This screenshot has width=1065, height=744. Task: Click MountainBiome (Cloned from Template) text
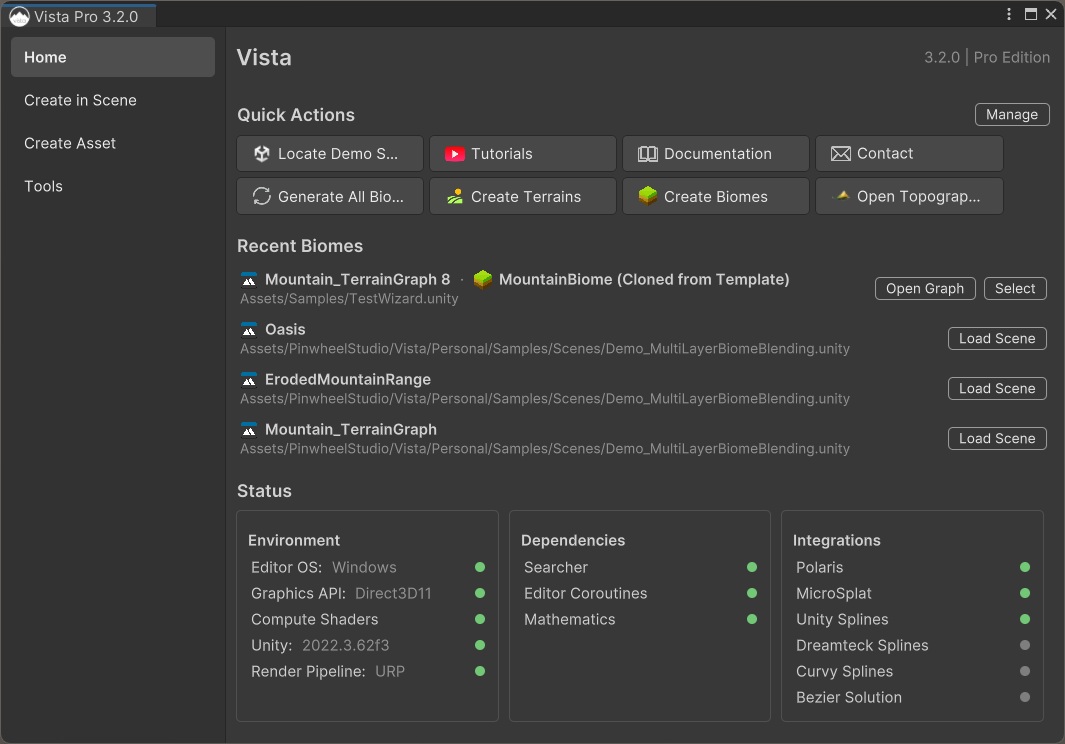[x=644, y=279]
